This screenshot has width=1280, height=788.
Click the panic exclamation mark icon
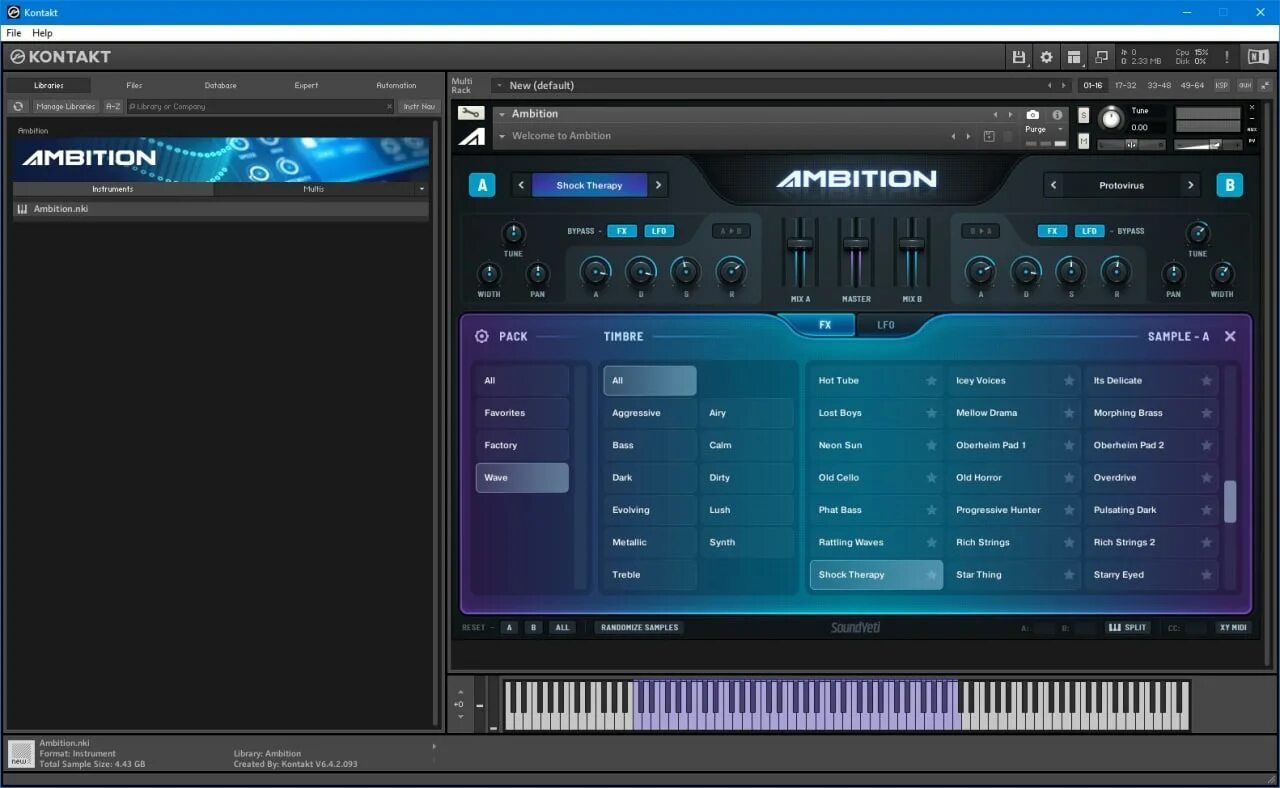pos(1227,57)
